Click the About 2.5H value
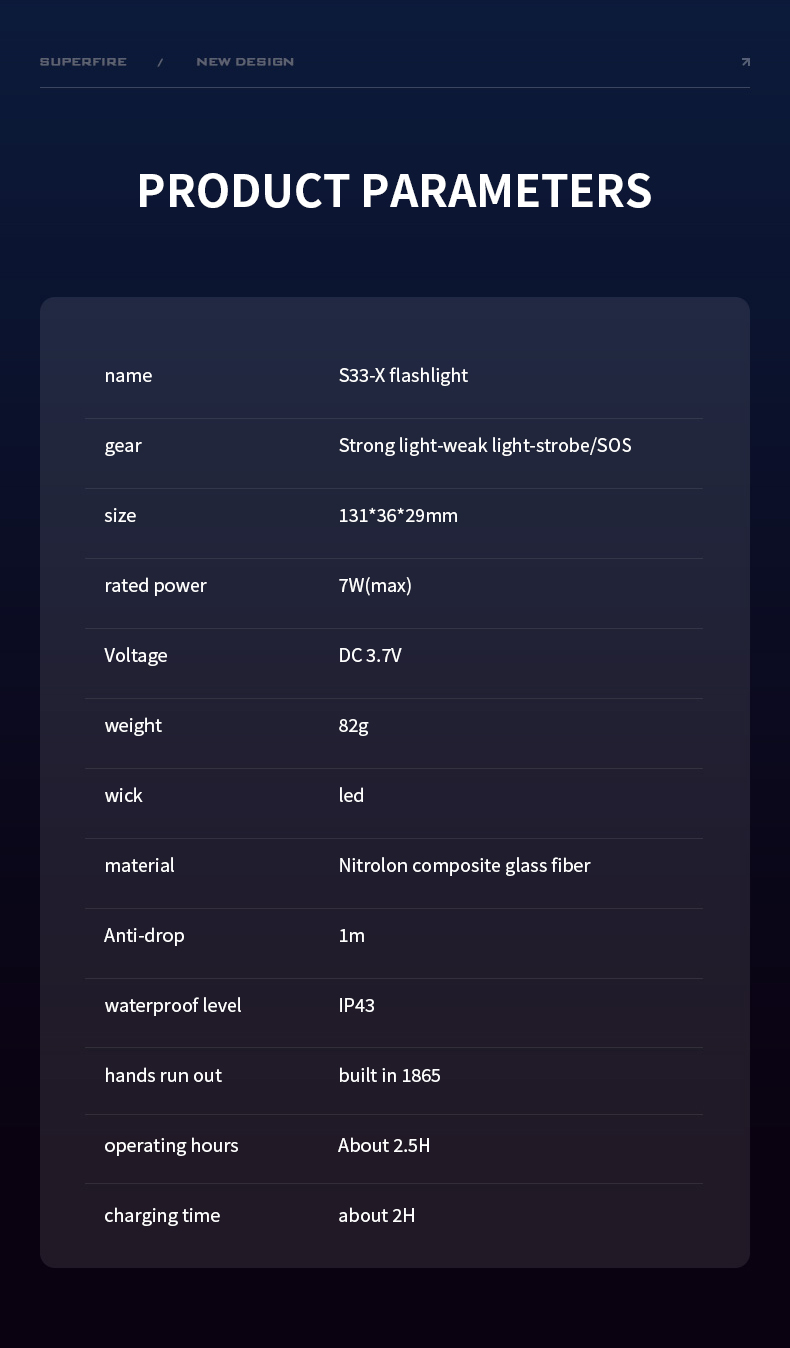 [384, 1145]
